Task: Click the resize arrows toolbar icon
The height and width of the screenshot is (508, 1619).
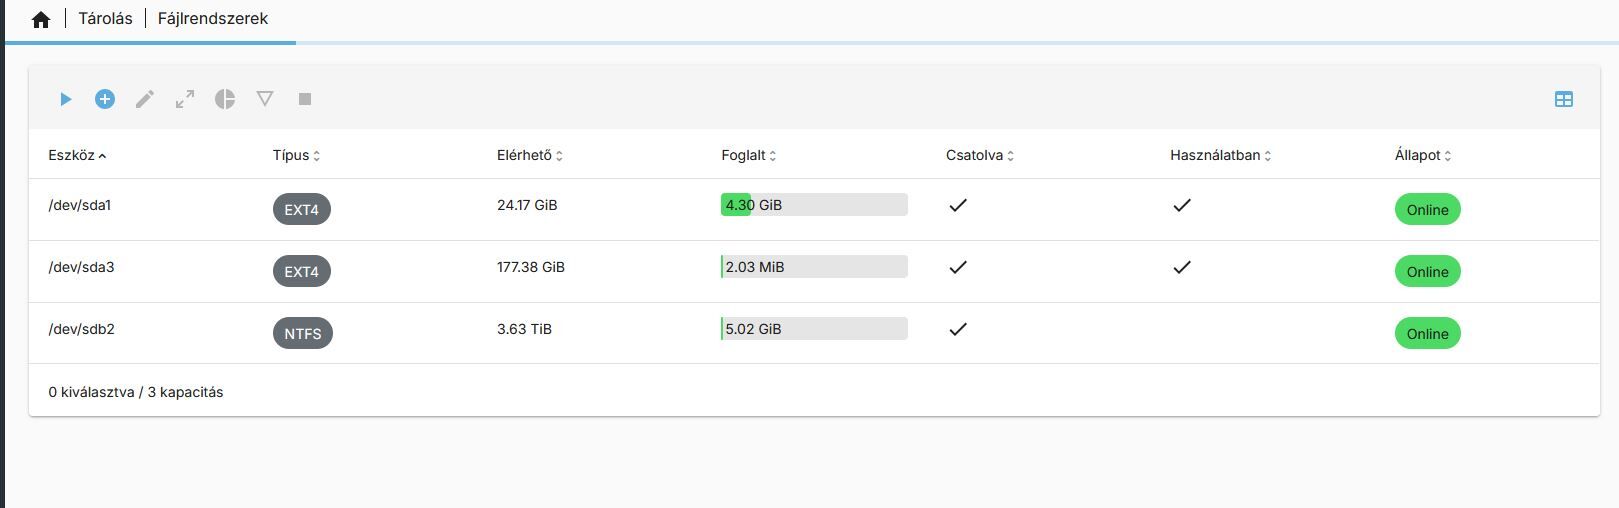Action: [185, 99]
